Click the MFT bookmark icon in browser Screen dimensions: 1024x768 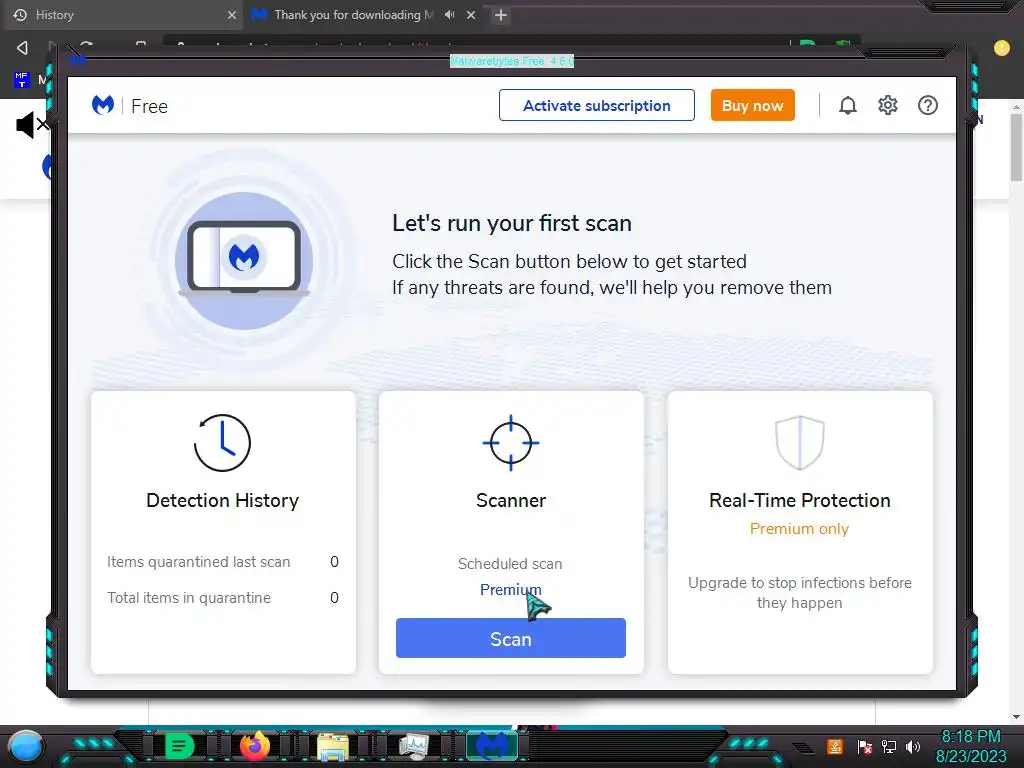coord(22,80)
